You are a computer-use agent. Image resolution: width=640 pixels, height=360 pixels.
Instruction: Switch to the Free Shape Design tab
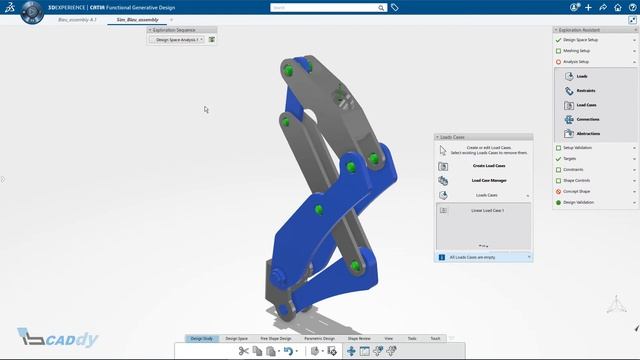coord(276,338)
